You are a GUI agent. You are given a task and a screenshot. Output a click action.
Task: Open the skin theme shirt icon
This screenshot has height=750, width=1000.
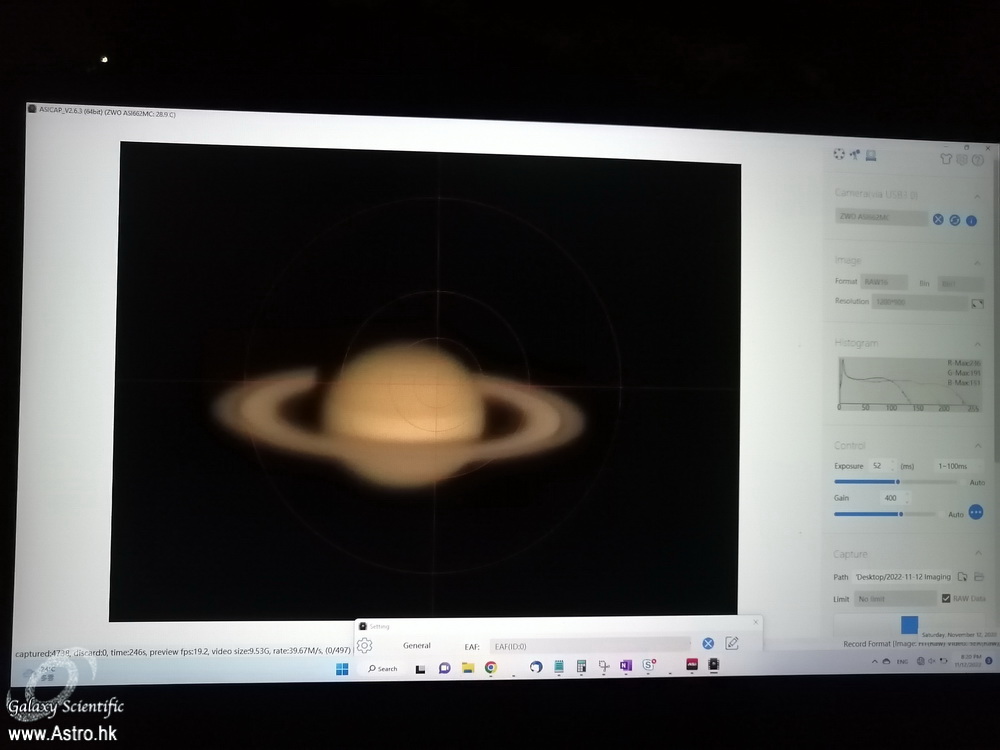[x=946, y=158]
